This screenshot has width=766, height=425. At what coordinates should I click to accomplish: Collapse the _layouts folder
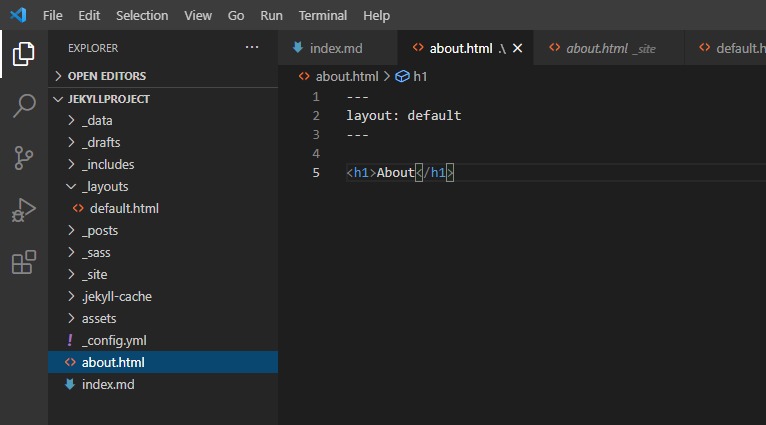104,186
